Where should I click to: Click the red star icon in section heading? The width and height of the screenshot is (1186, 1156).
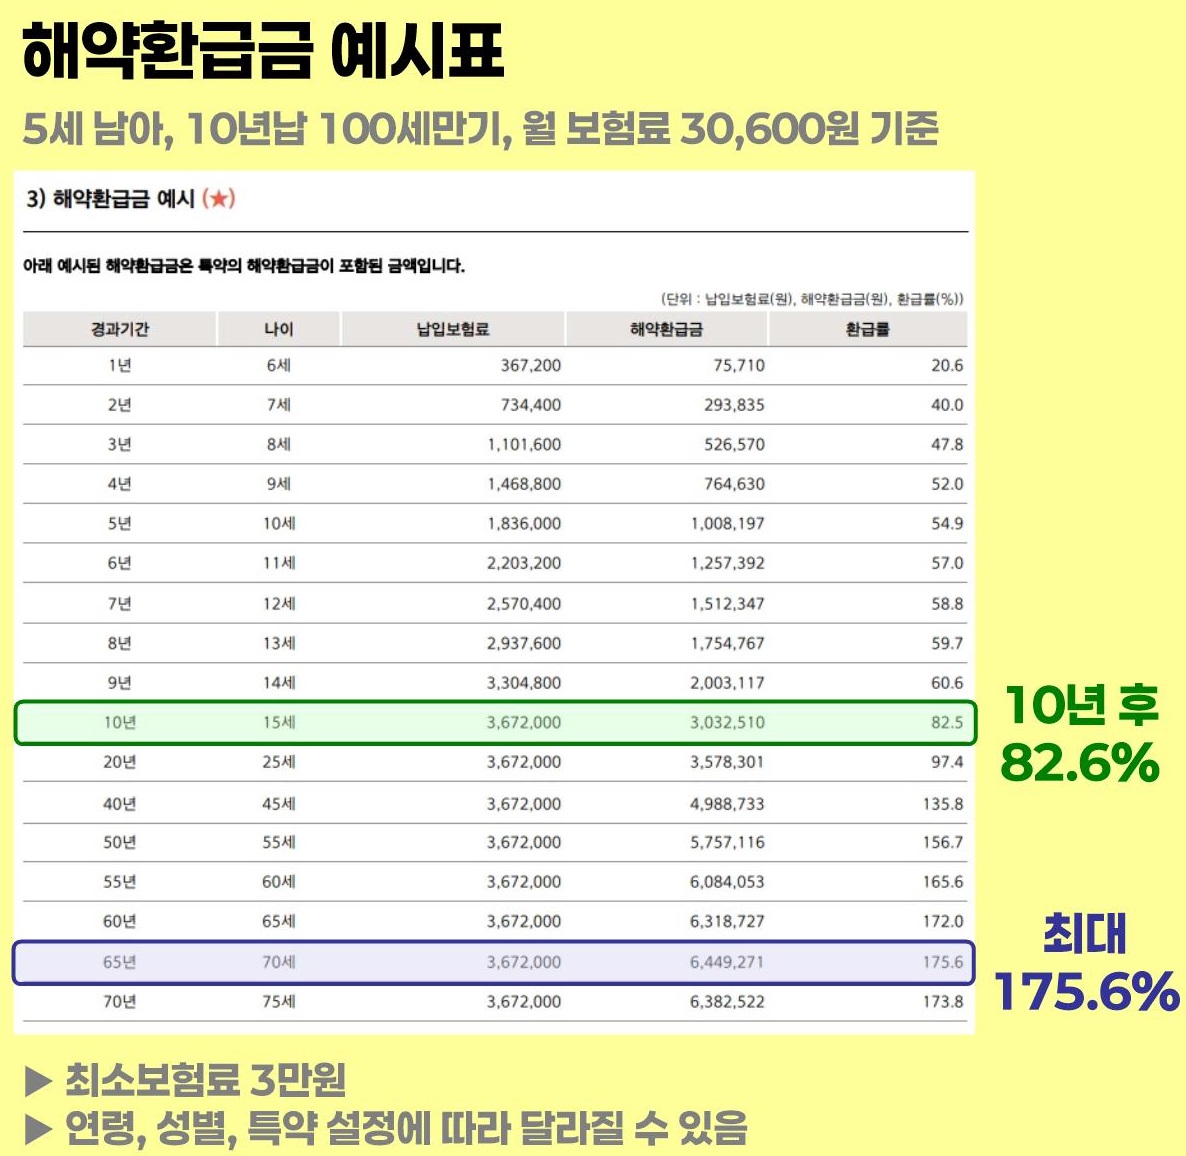219,199
